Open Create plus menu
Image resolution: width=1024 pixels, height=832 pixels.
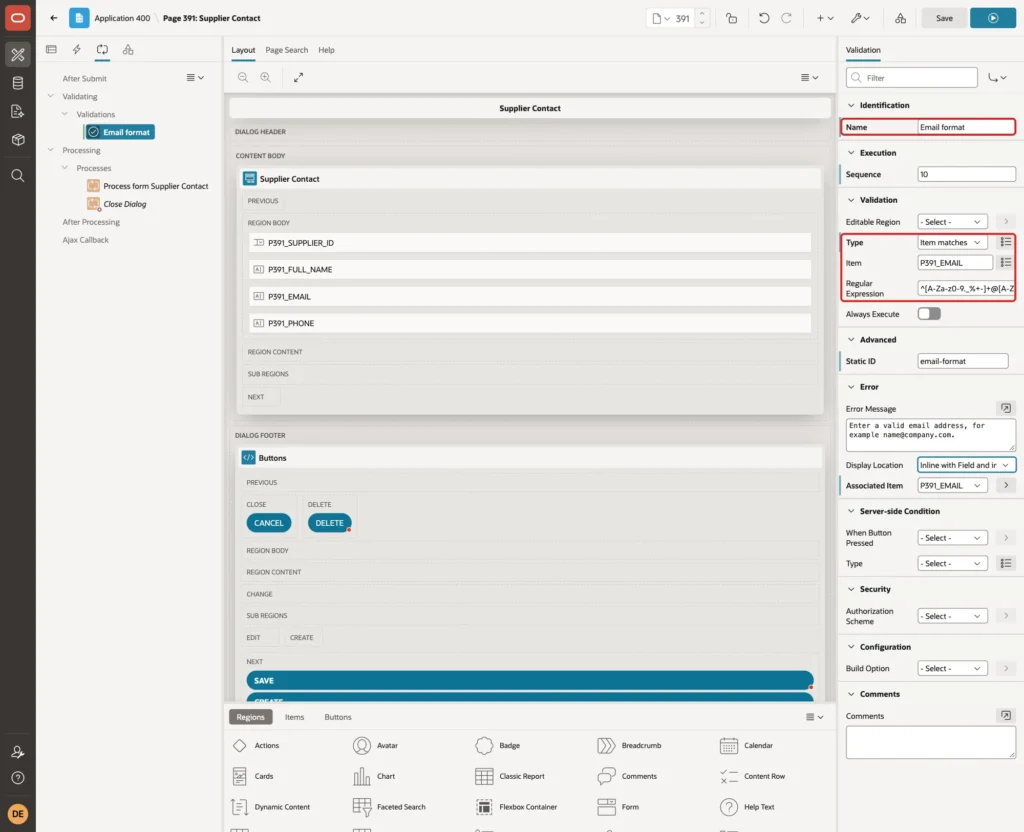tap(825, 18)
